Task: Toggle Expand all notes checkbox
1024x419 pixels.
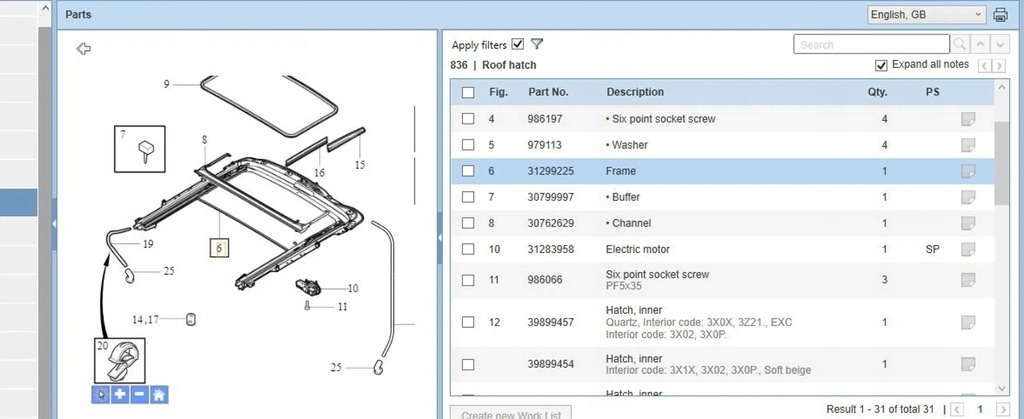Action: pos(881,65)
